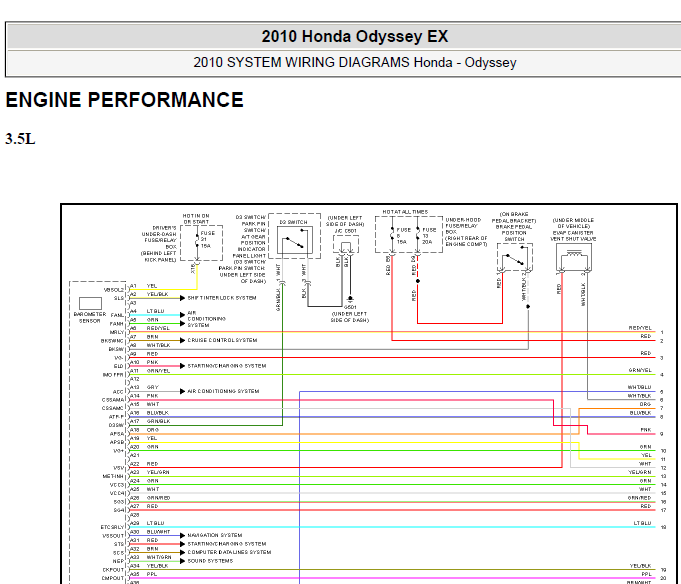
Task: Click the 'A6 RED/YEL' pin label
Action: pos(150,328)
